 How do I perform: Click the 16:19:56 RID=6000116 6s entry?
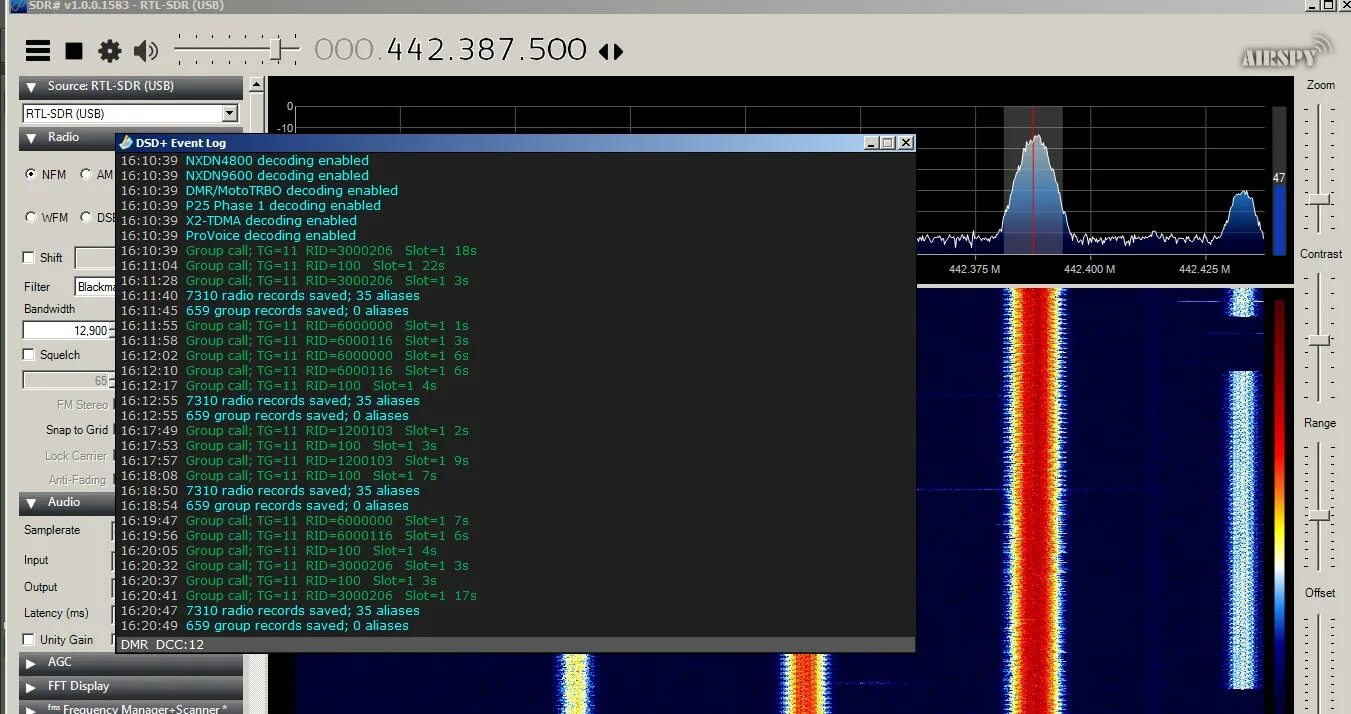pyautogui.click(x=294, y=535)
